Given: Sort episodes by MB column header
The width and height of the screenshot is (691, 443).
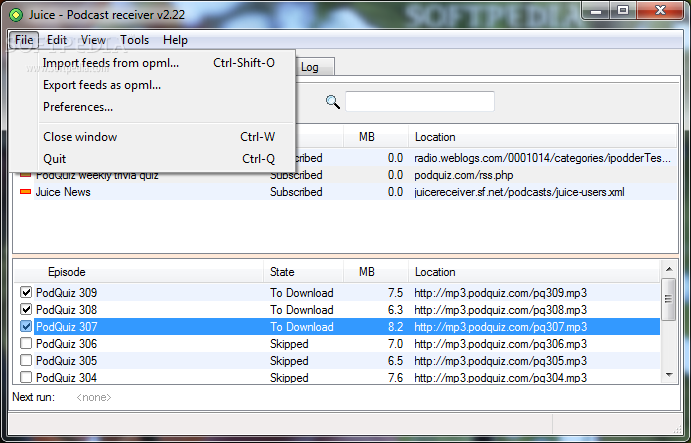Looking at the screenshot, I should [376, 272].
